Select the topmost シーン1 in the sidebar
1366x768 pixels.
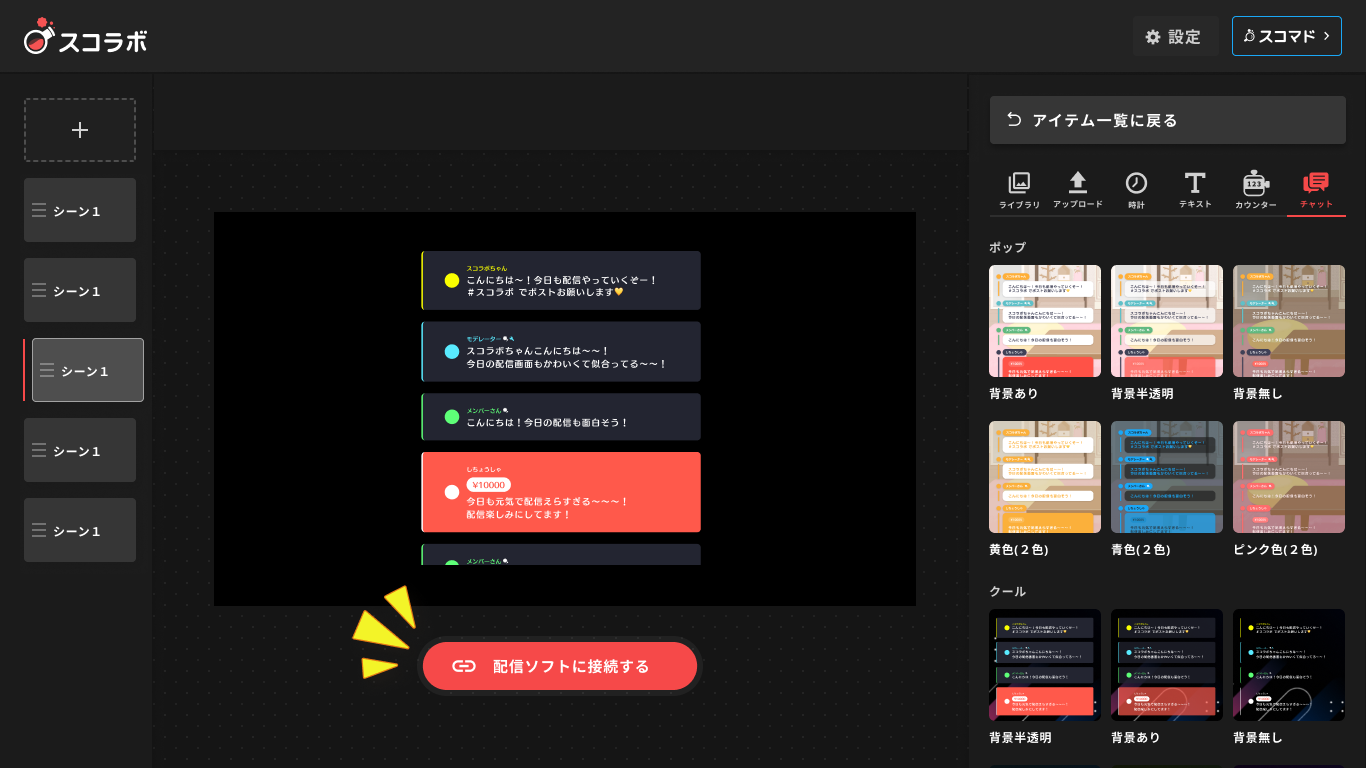[79, 210]
